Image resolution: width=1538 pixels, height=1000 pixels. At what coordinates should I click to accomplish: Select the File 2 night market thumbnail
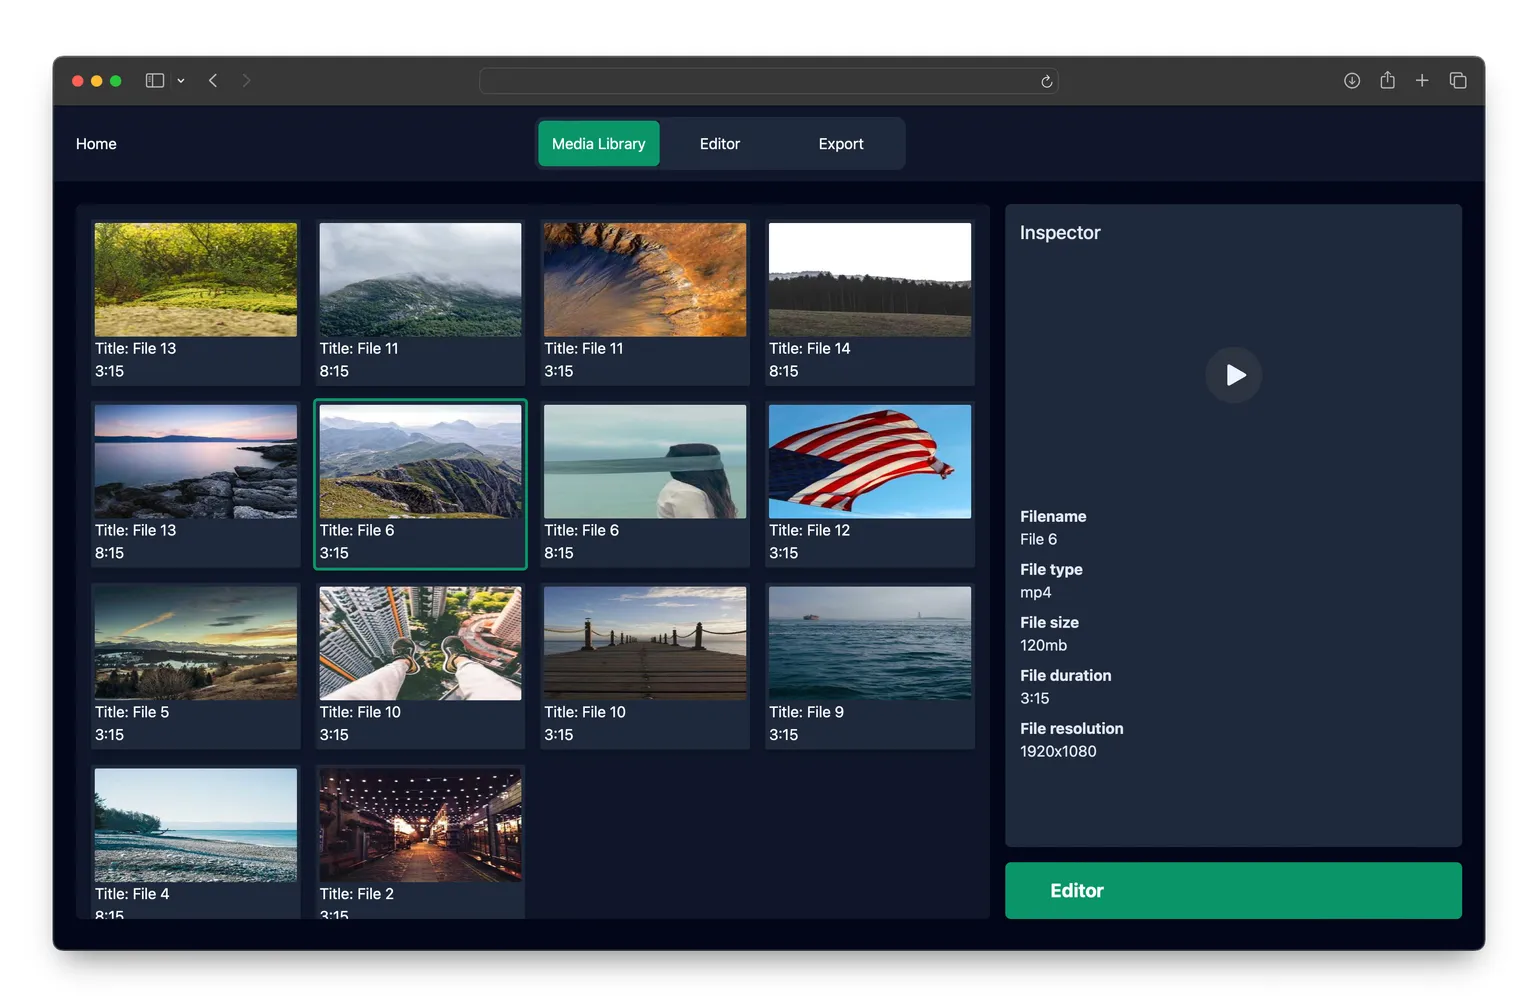coord(420,826)
